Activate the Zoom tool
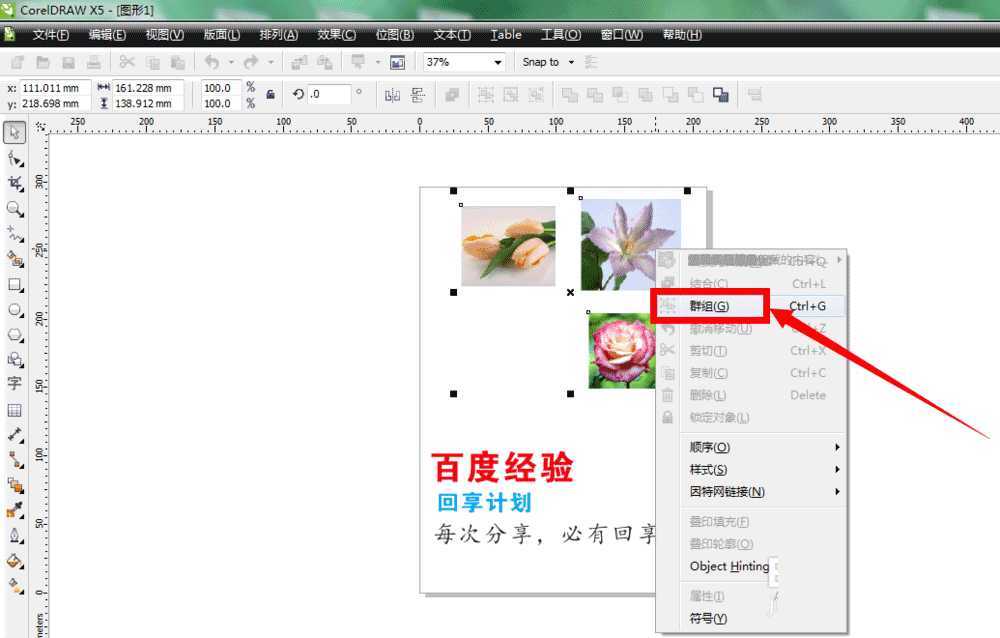This screenshot has width=1000, height=638. click(14, 209)
